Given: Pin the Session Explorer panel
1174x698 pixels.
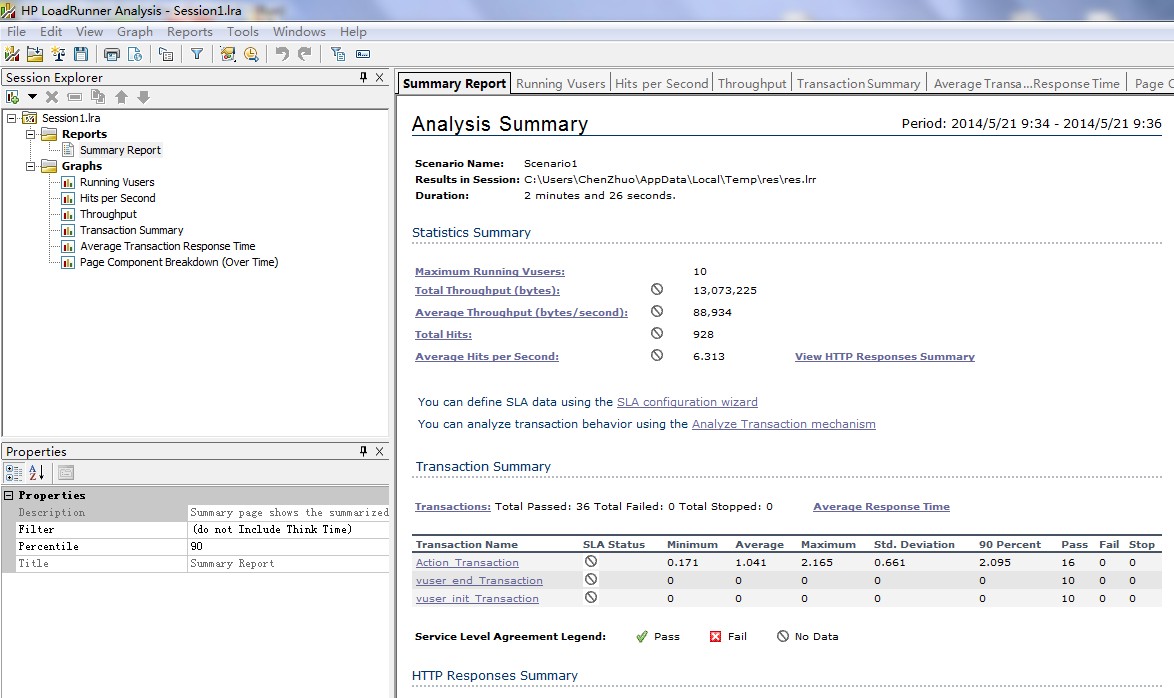Looking at the screenshot, I should pos(363,77).
